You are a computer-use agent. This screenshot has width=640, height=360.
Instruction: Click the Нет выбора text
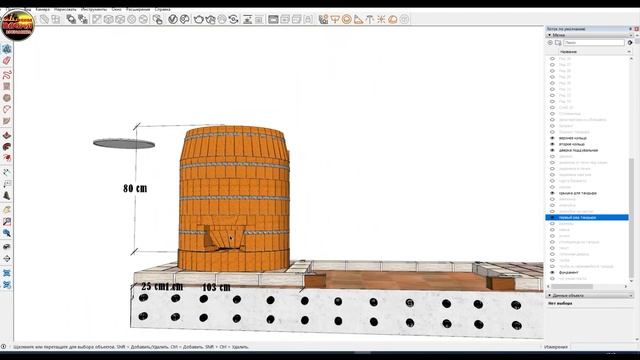point(560,304)
